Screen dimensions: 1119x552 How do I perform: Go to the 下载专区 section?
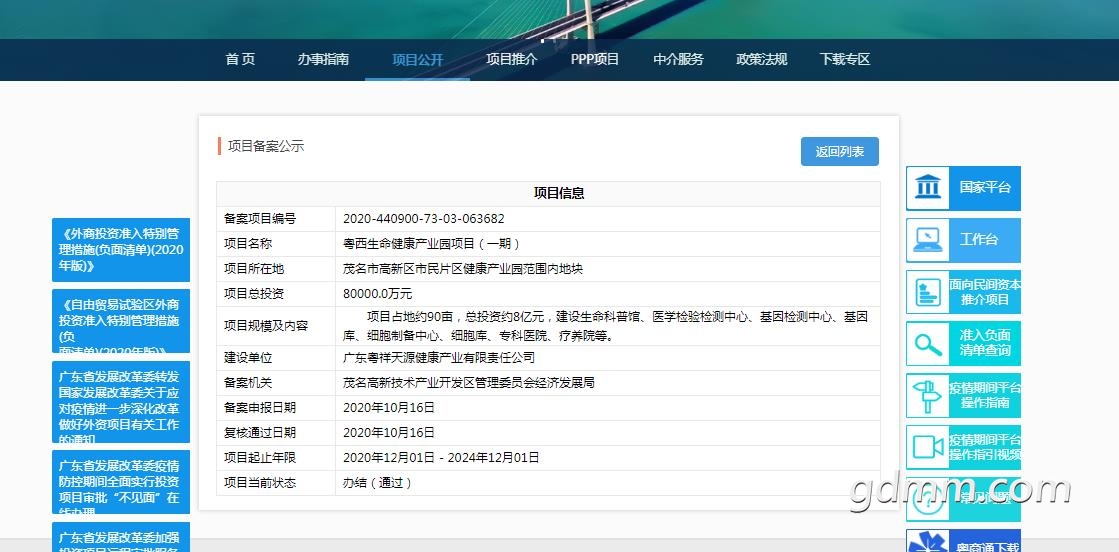coord(845,59)
